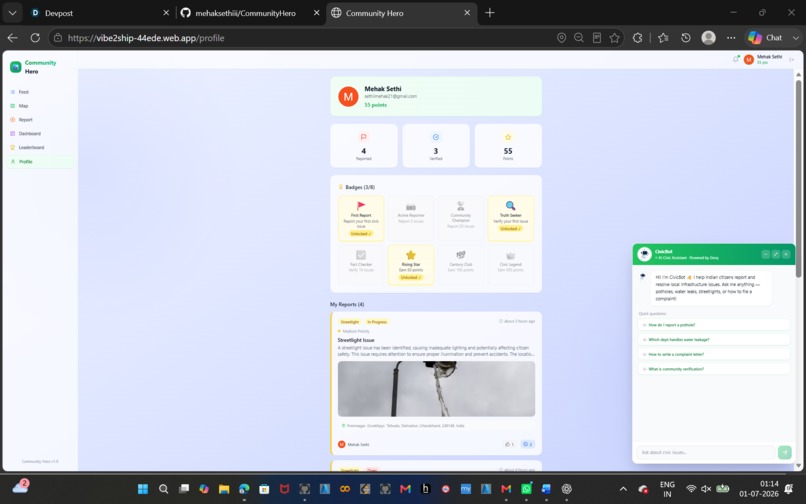
Task: Click the location permission icon in address bar
Action: click(x=561, y=38)
